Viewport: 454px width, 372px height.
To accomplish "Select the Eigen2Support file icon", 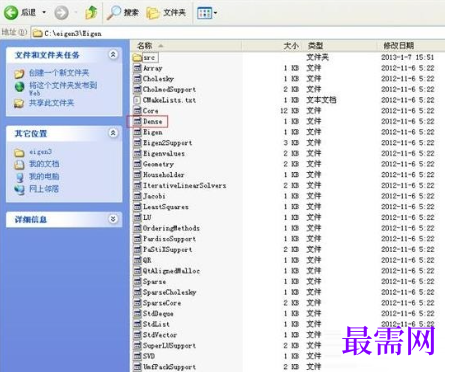I will (x=137, y=143).
